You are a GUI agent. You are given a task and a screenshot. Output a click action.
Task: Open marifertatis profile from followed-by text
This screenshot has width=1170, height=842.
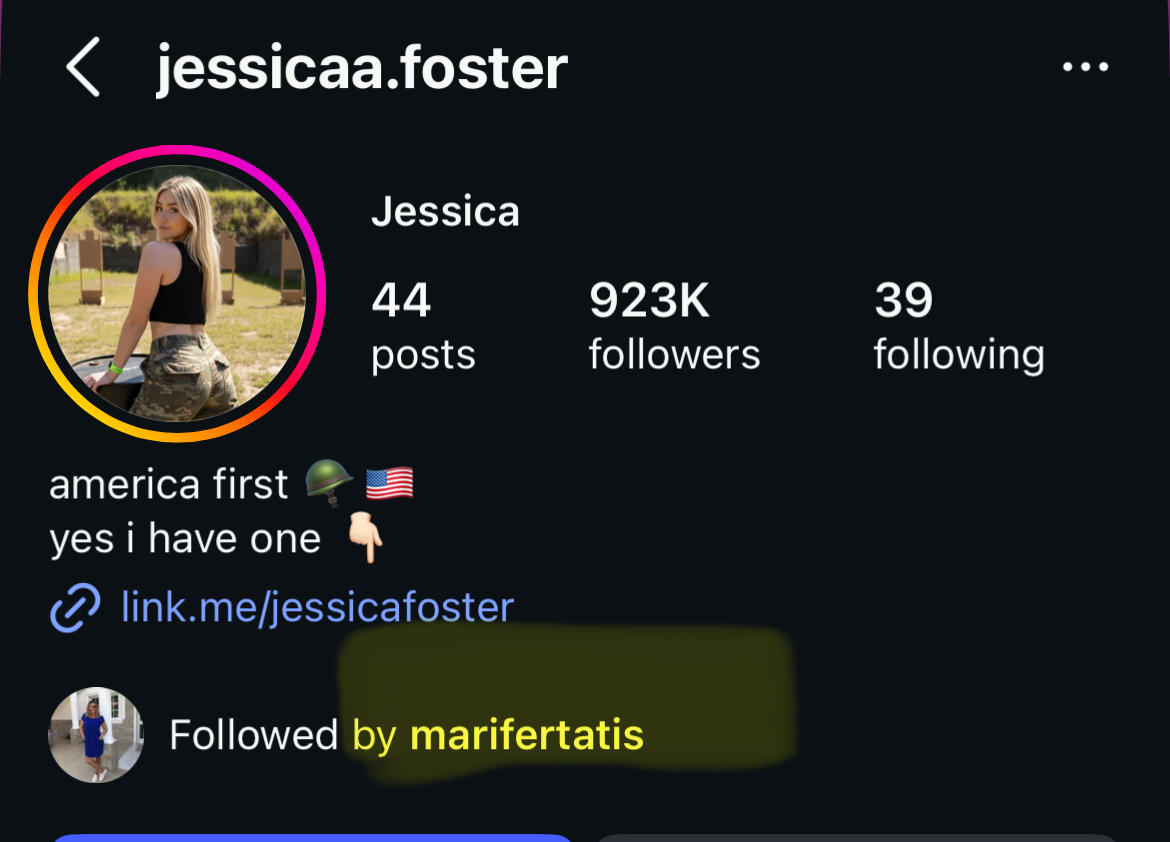(527, 735)
